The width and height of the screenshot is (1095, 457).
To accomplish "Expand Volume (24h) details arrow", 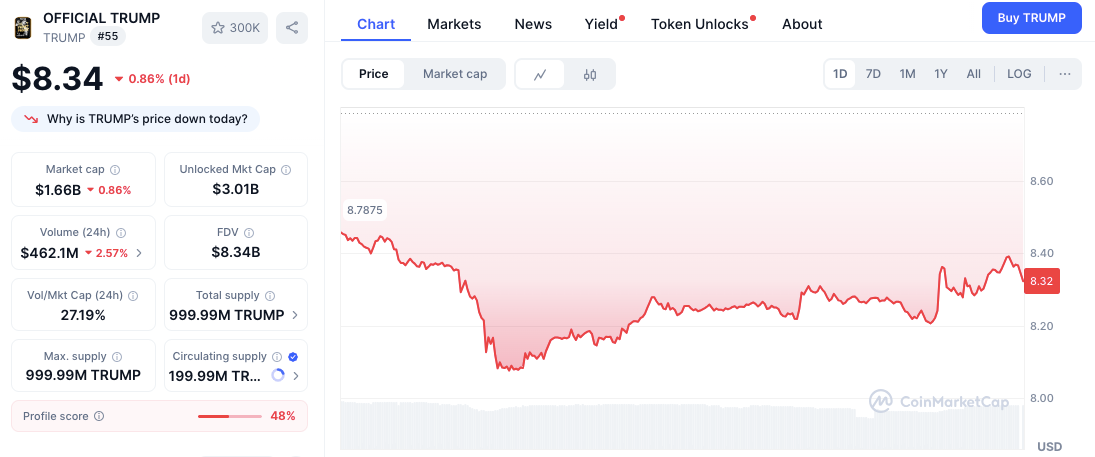I will (139, 253).
